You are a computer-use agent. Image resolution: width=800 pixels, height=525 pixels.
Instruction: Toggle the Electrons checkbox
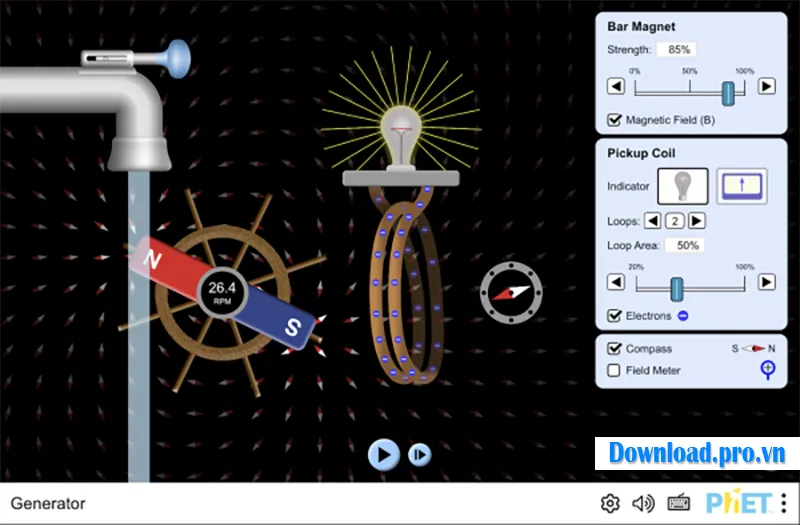(614, 316)
